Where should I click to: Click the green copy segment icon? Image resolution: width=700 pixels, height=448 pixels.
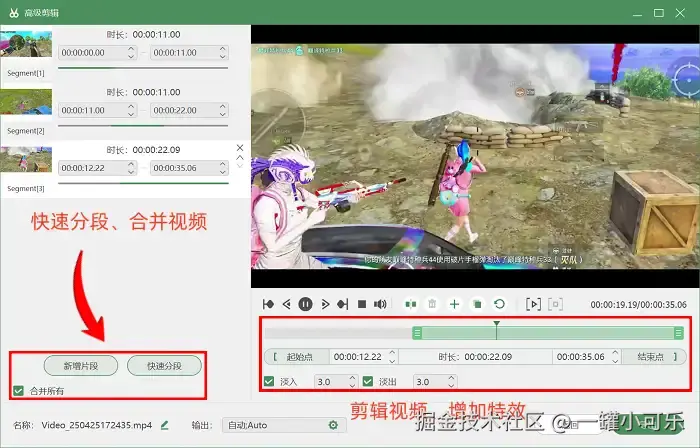(477, 304)
